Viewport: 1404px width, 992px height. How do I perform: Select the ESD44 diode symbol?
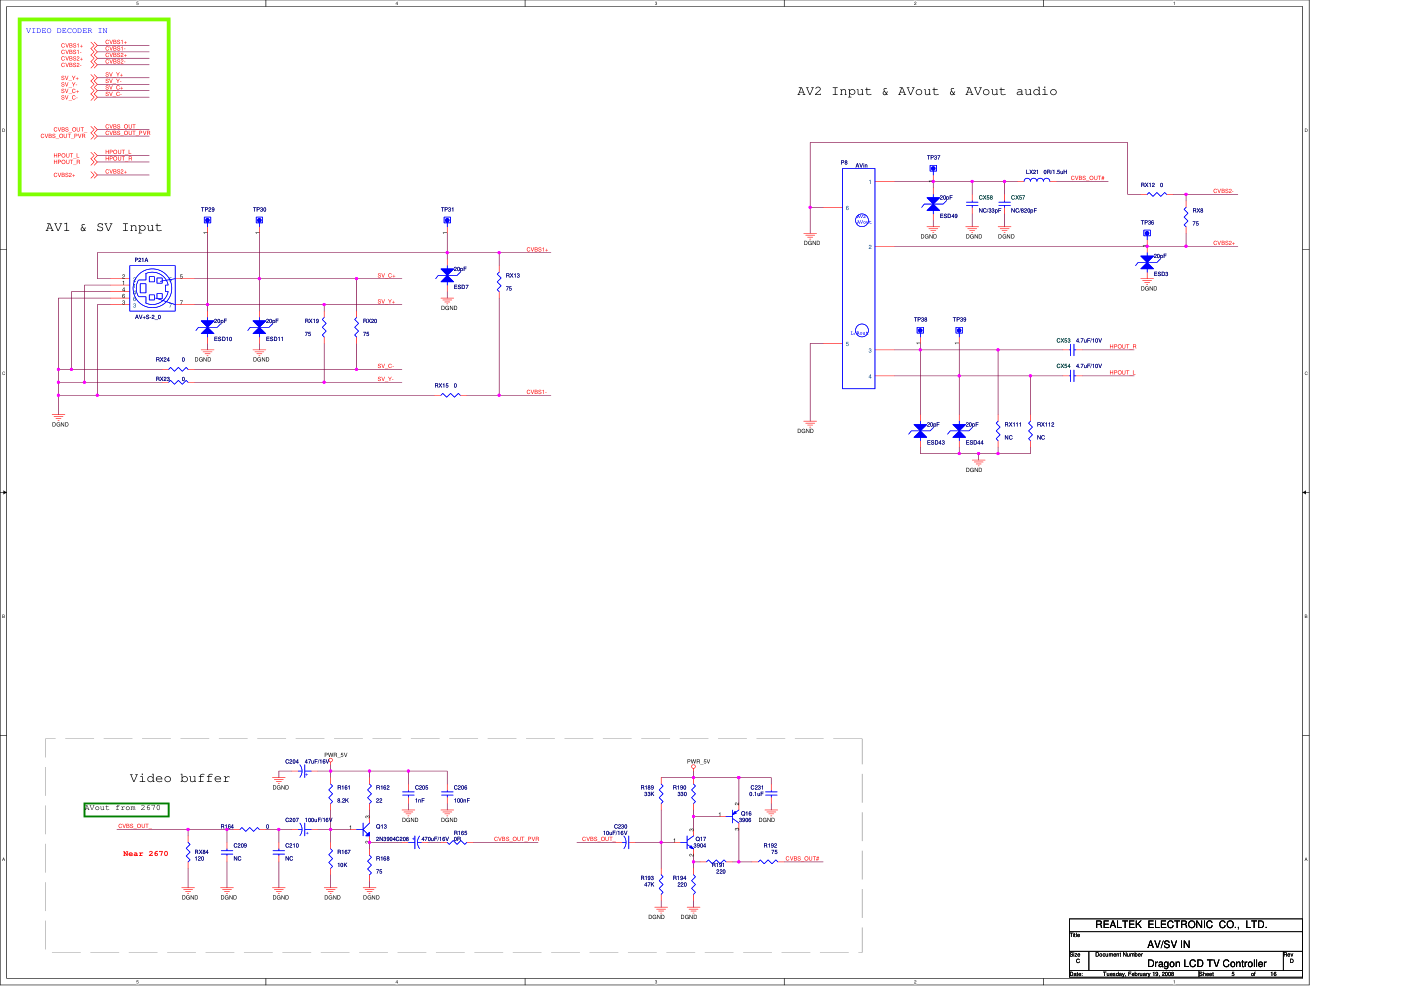click(x=959, y=431)
